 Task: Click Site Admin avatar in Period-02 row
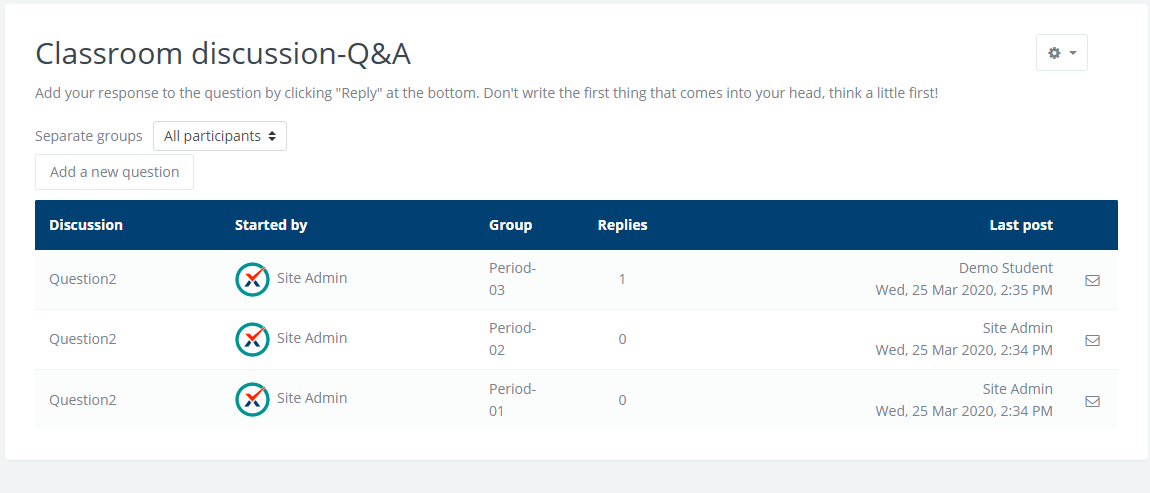pos(252,339)
